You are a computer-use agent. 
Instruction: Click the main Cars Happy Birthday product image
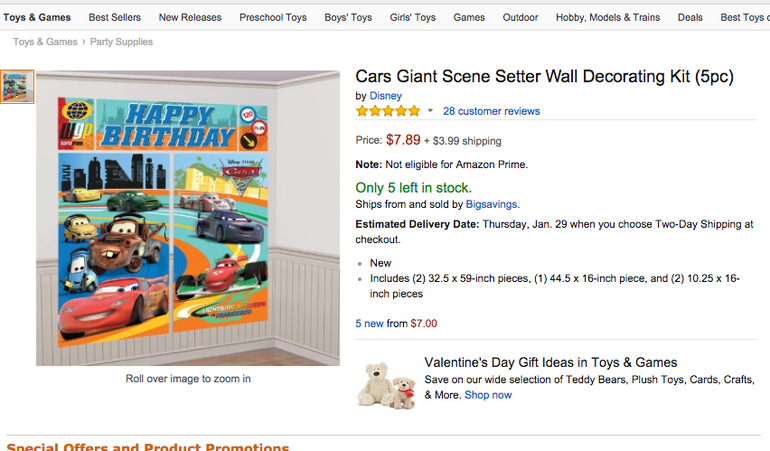188,218
